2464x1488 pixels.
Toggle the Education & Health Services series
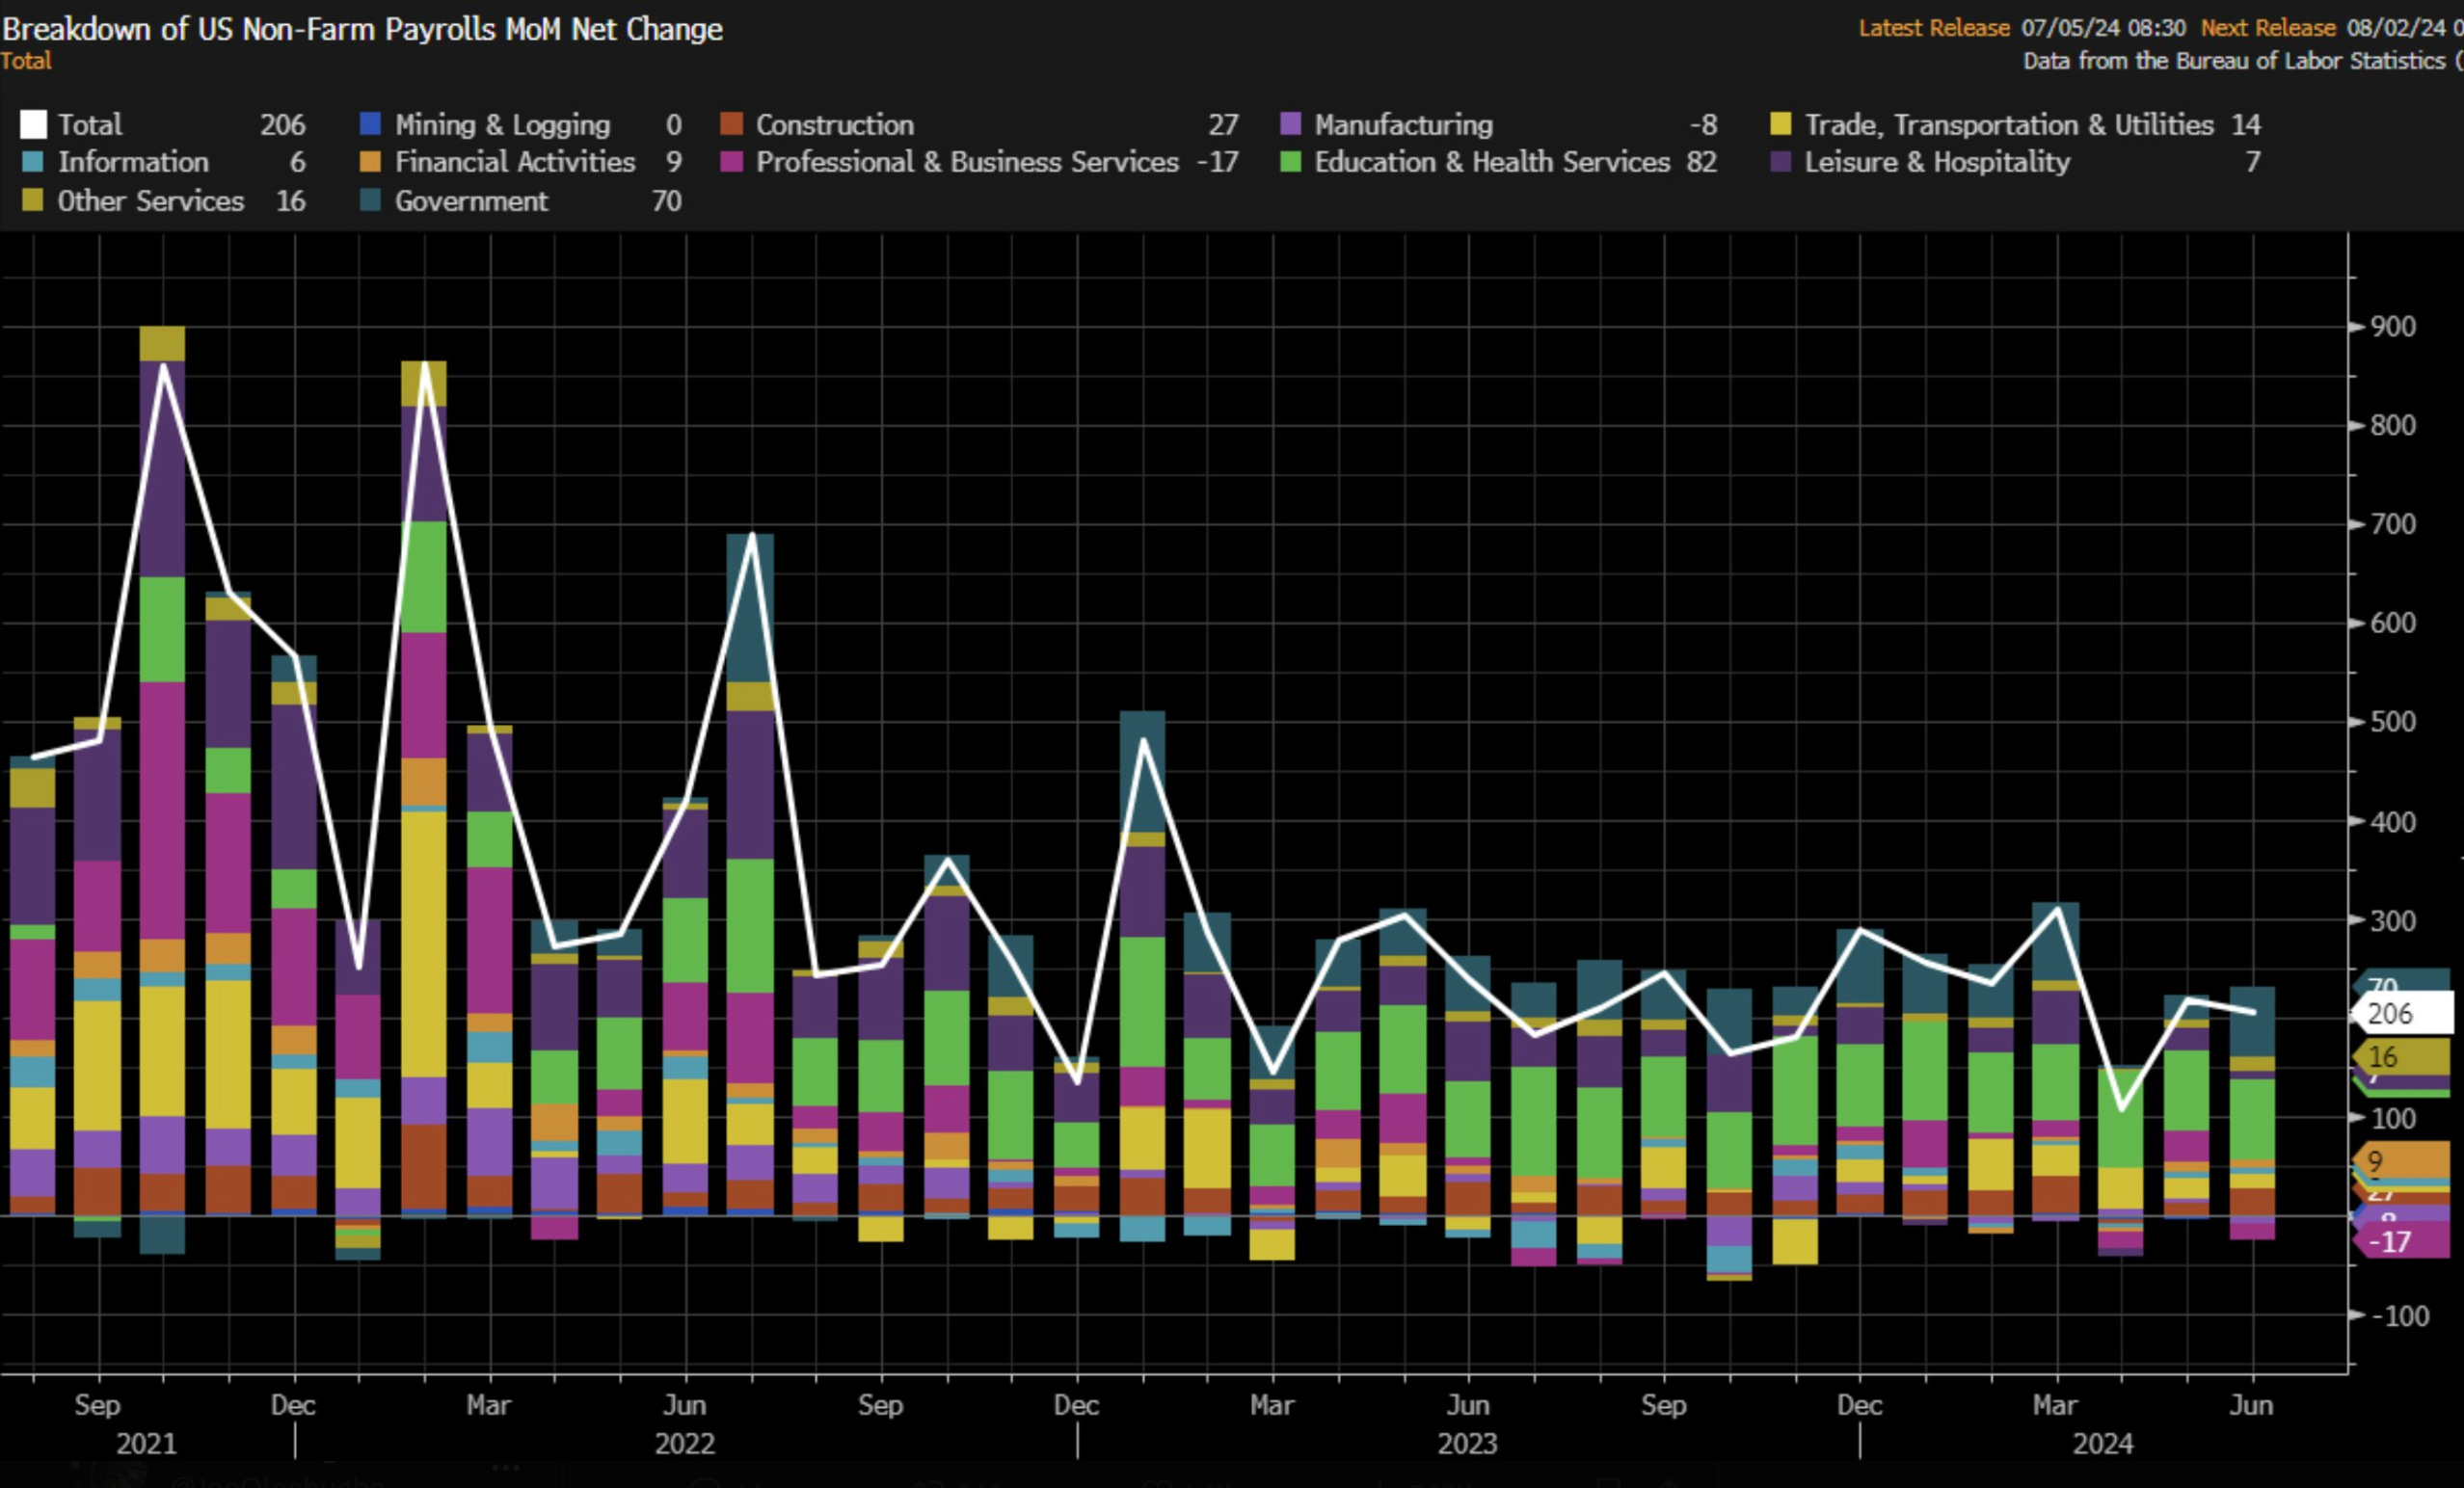click(1491, 162)
